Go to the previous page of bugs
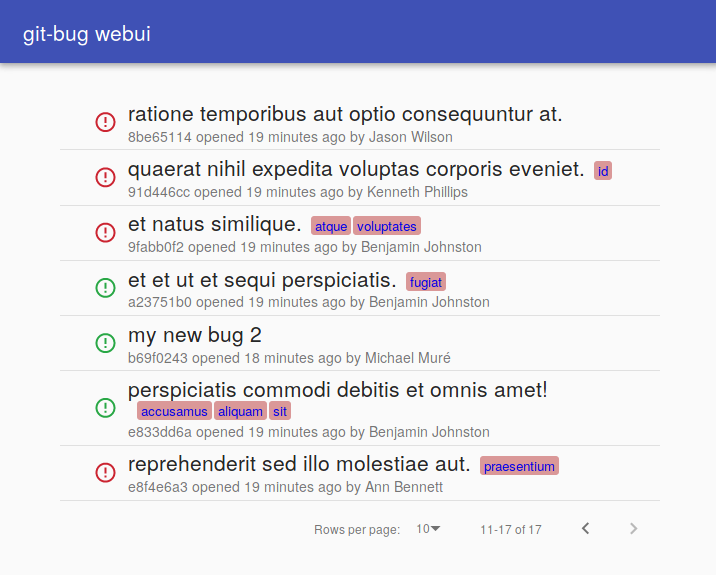Screen dimensions: 716x575 586,528
